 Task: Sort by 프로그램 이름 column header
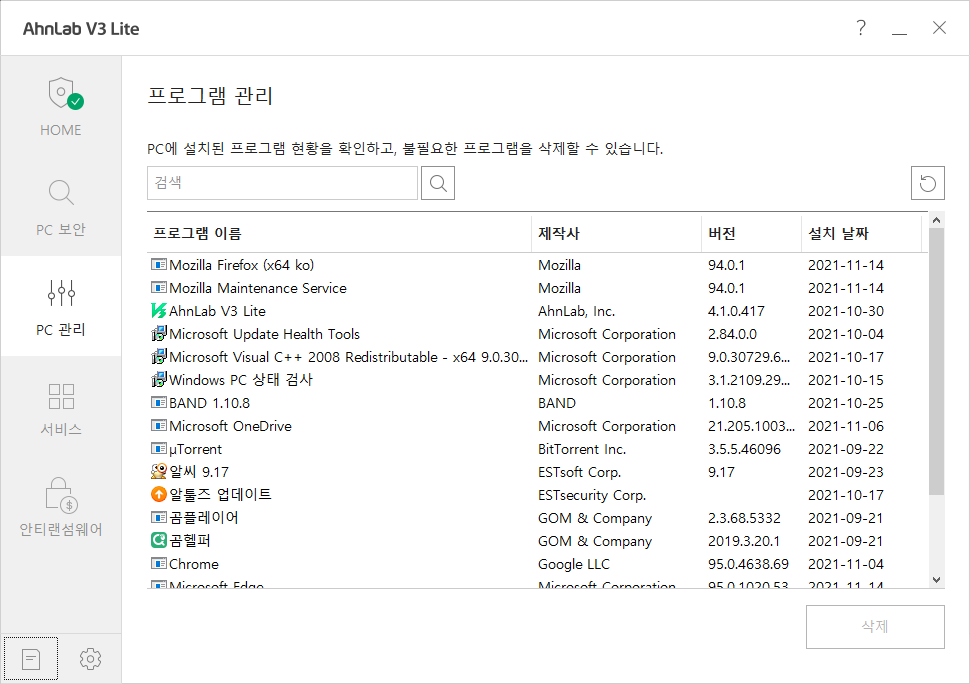pos(339,233)
